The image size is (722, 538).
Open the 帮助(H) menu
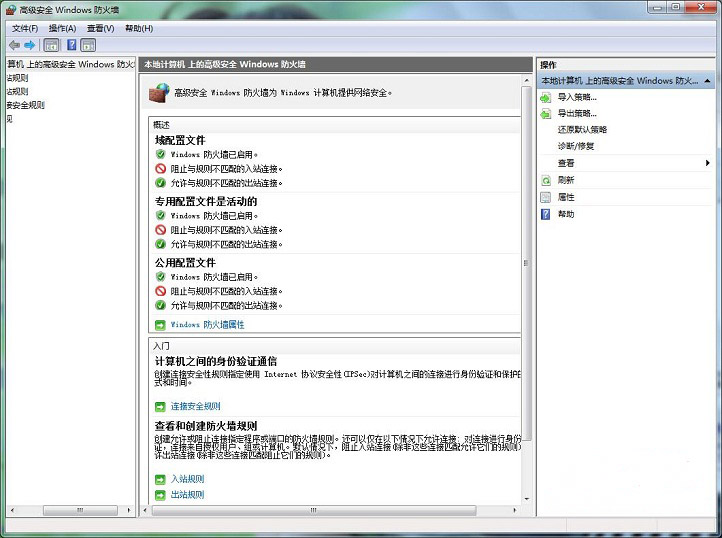(139, 29)
